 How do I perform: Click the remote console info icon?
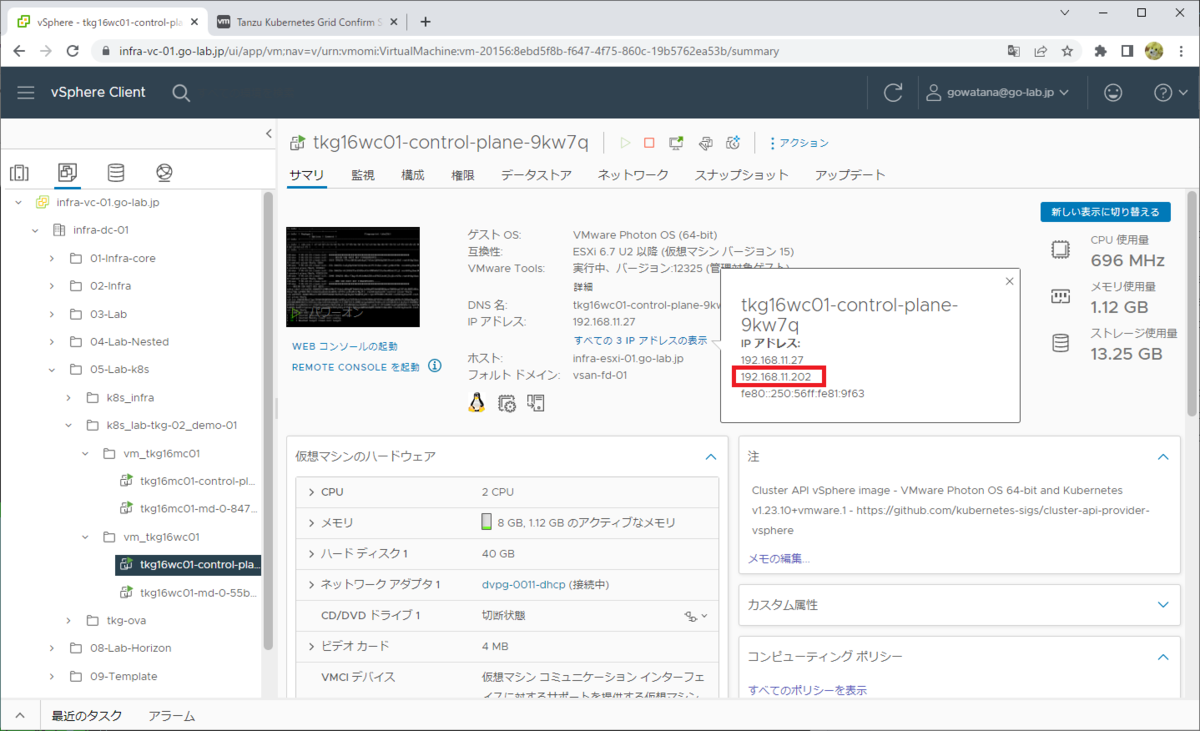point(435,366)
